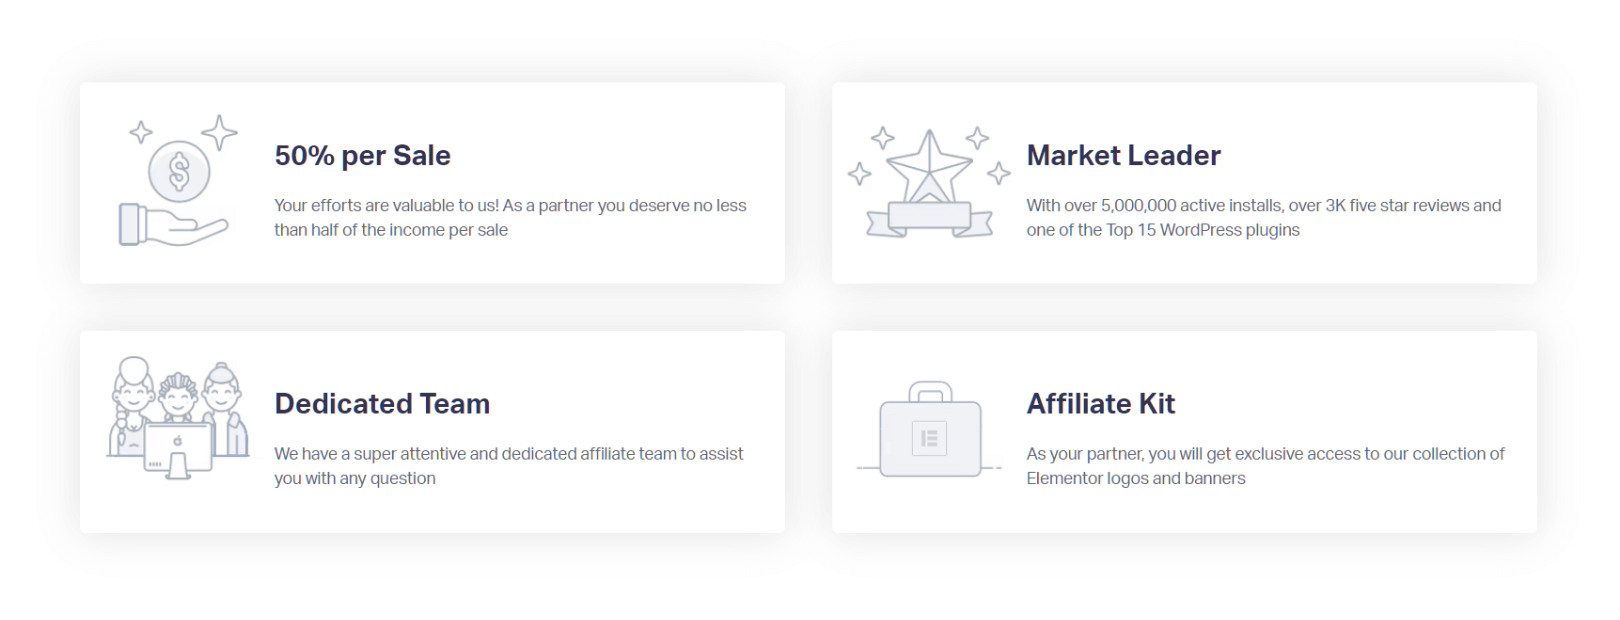1620x620 pixels.
Task: Open the "Affiliate Kit" heading
Action: (x=1100, y=403)
